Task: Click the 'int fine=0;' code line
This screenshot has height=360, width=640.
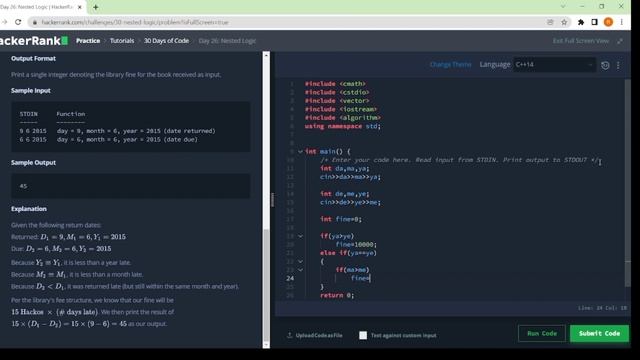Action: tap(341, 219)
